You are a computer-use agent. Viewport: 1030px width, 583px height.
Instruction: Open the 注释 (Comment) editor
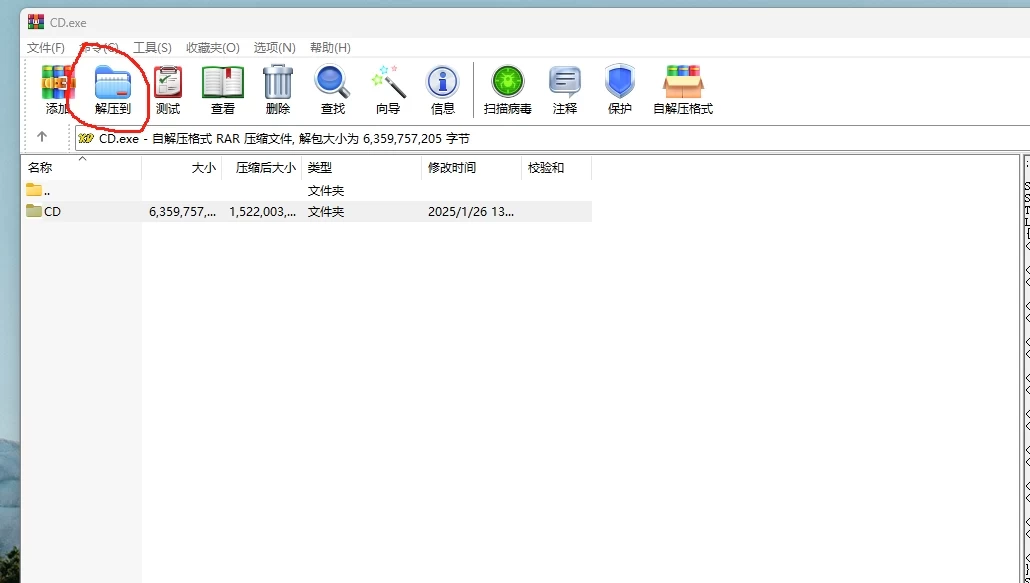pyautogui.click(x=564, y=88)
